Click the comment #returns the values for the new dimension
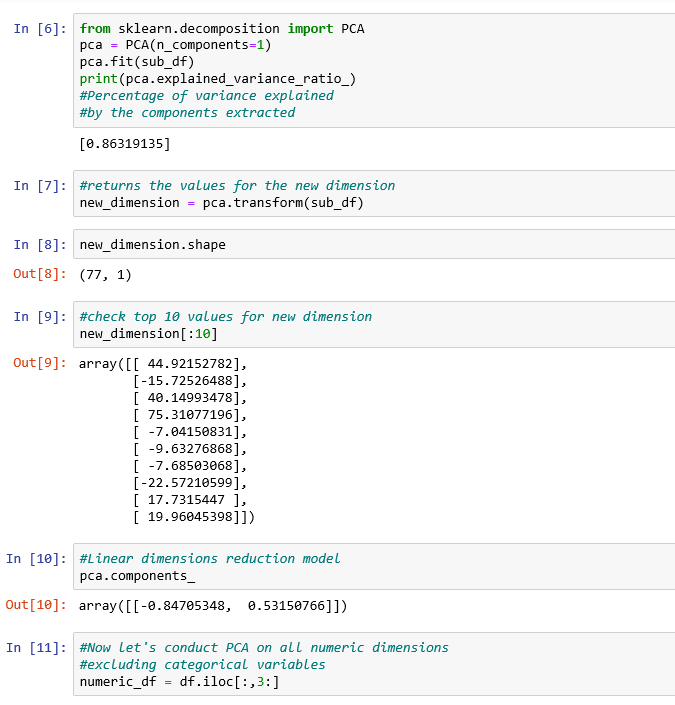Viewport: 675px width, 705px height. pyautogui.click(x=237, y=186)
